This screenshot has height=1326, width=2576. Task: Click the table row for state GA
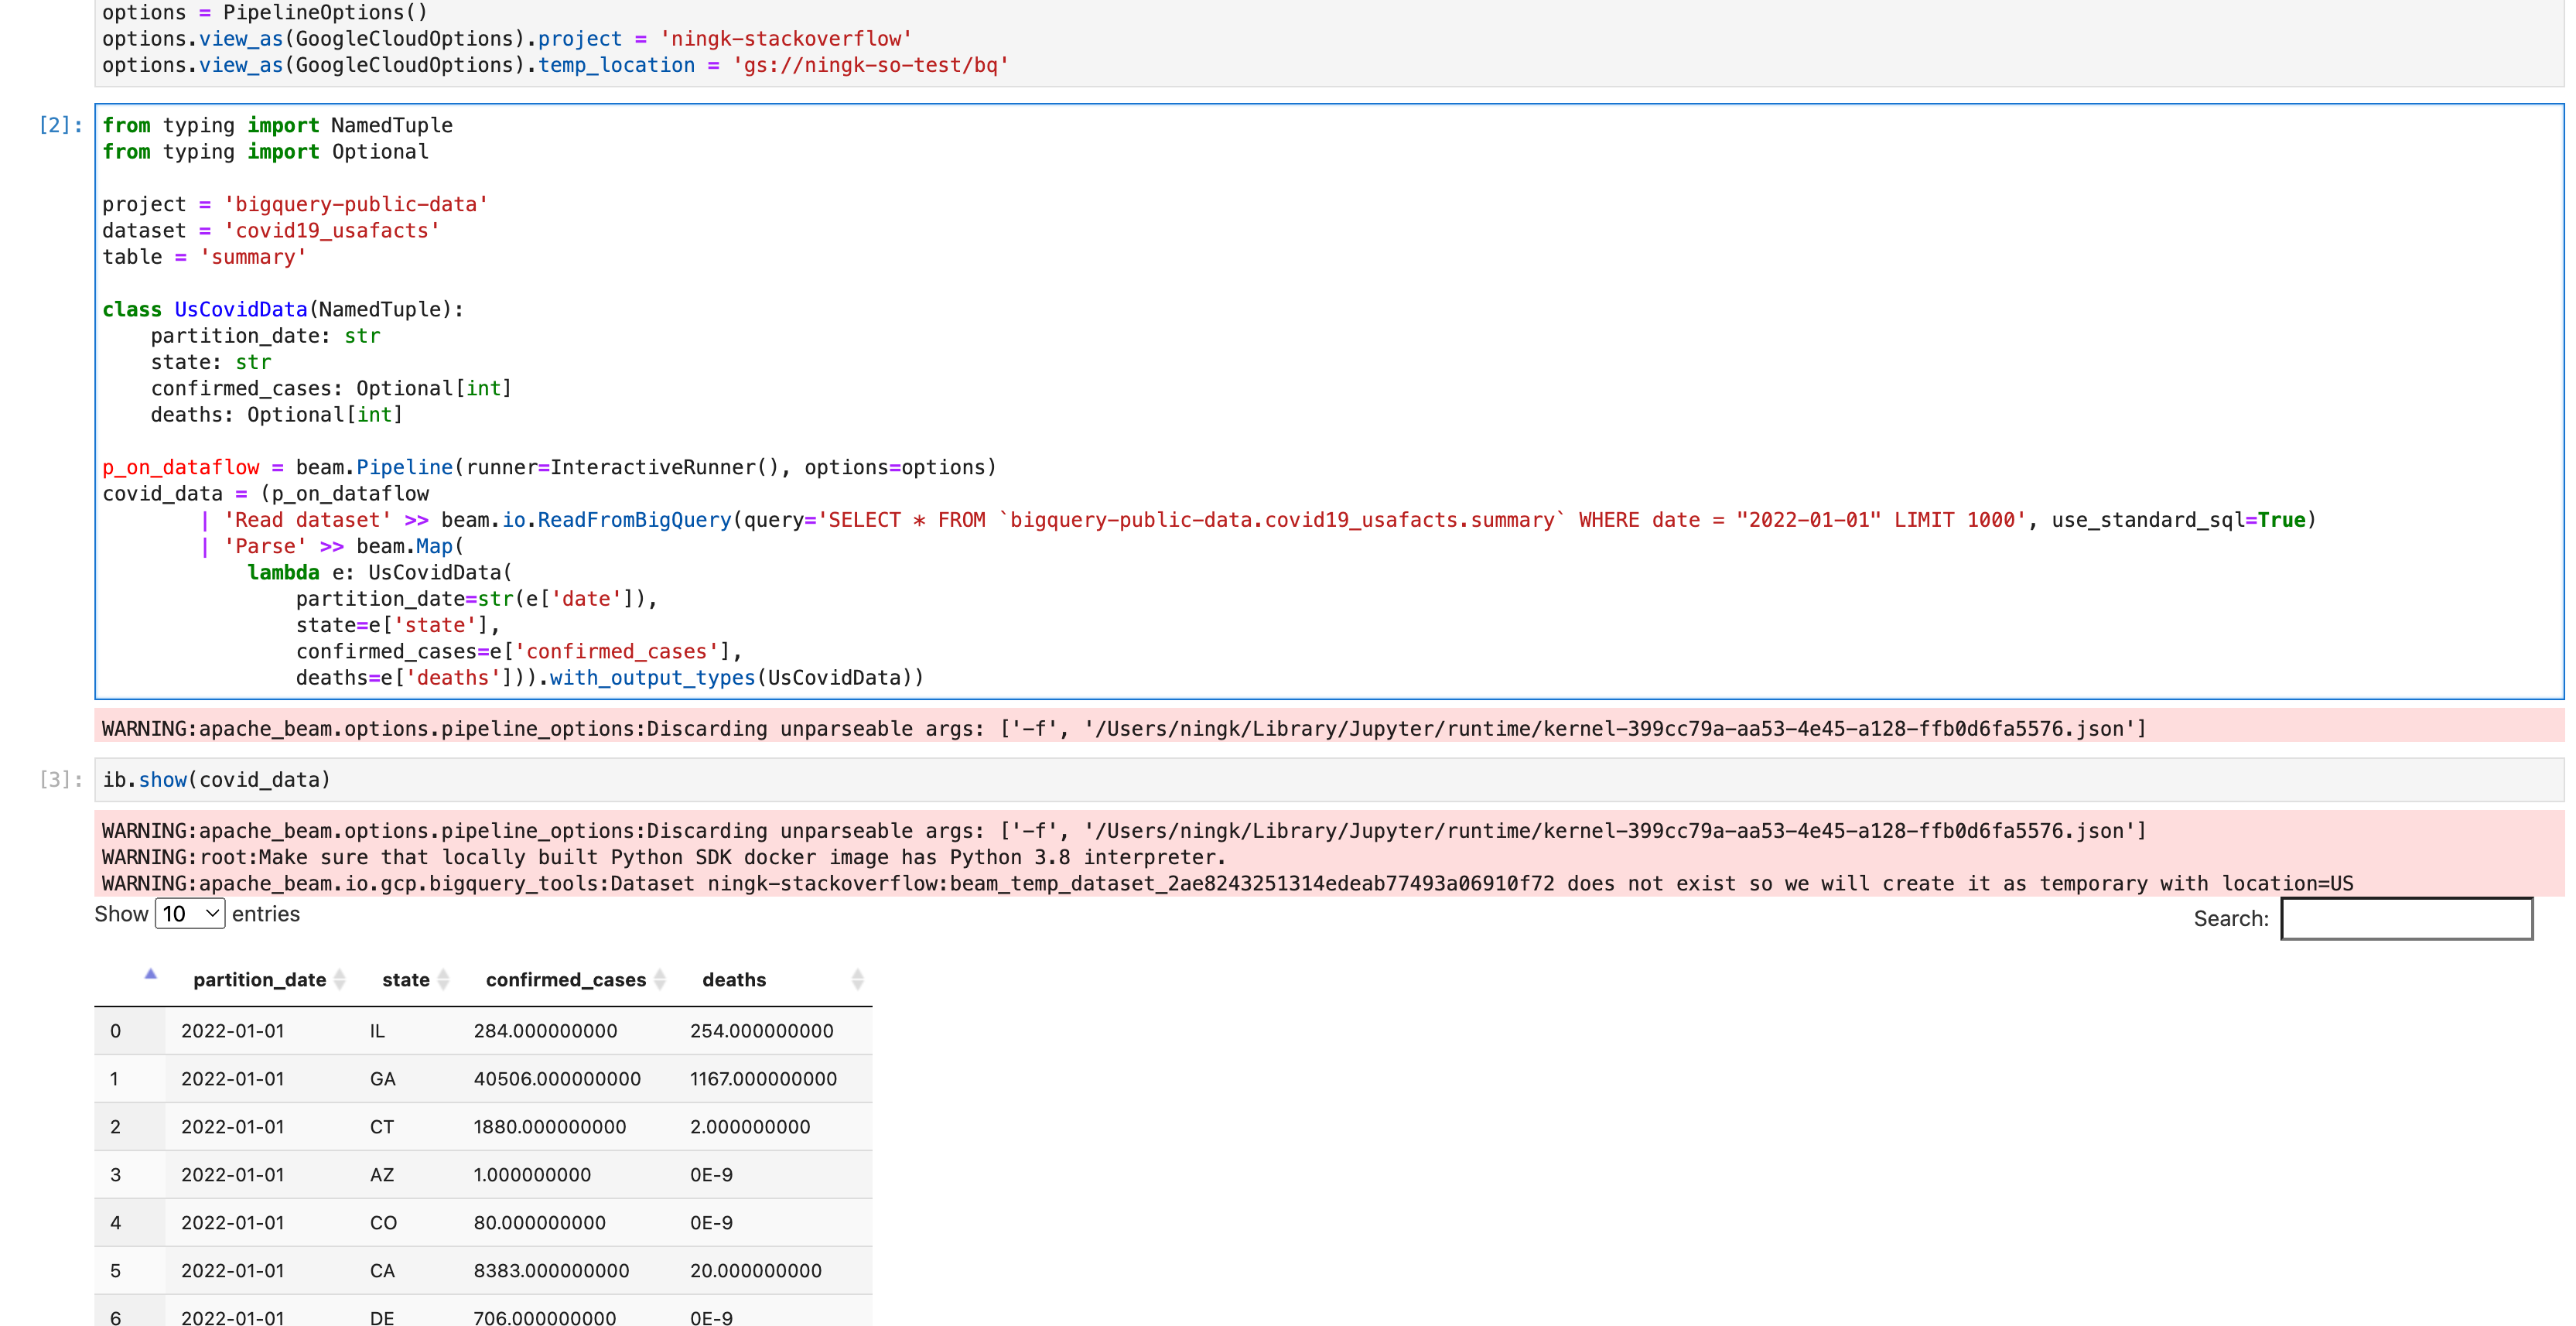tap(483, 1079)
